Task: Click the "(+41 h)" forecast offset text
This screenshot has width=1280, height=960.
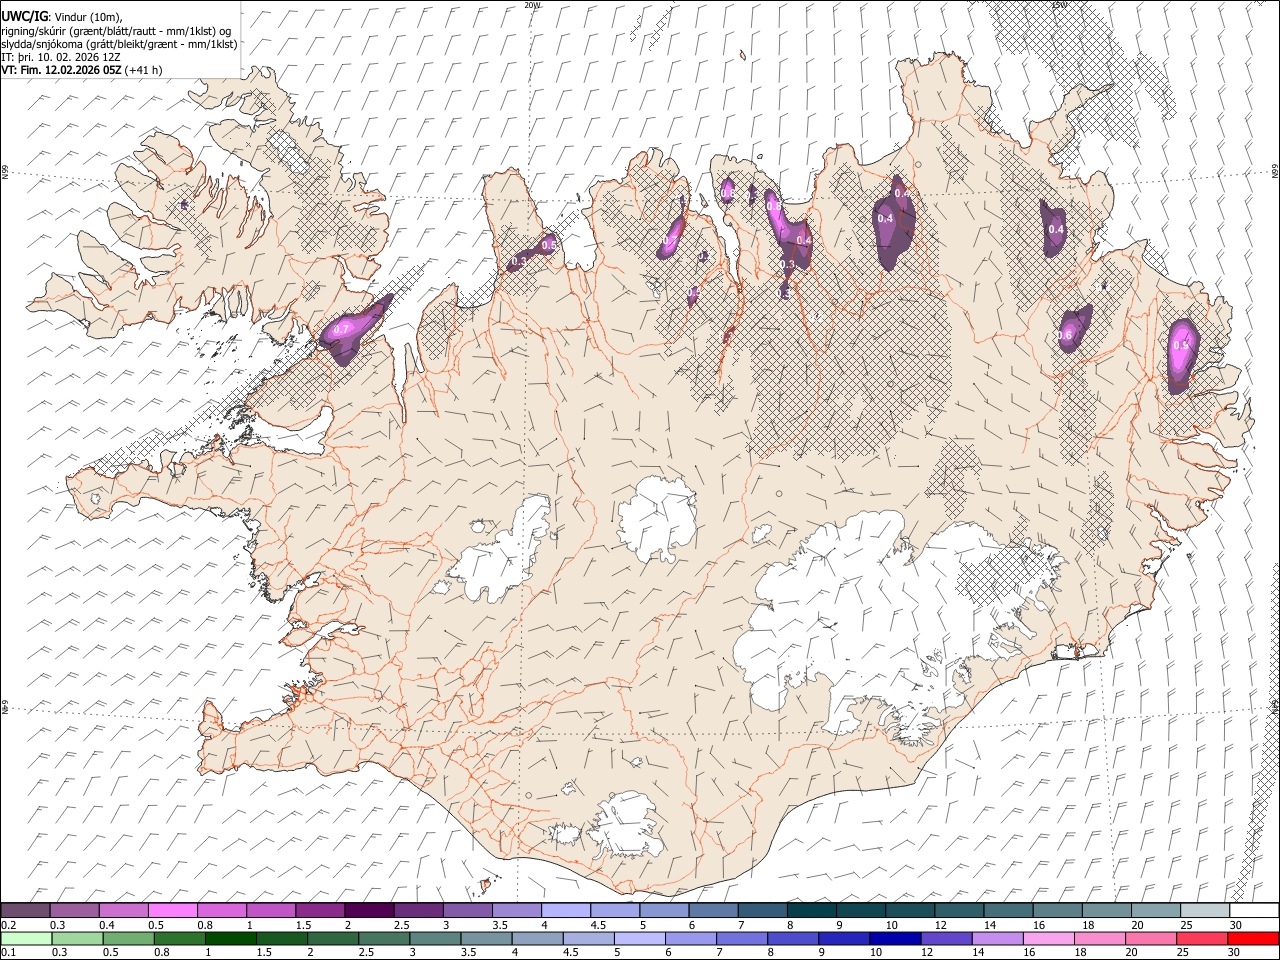Action: pos(144,70)
